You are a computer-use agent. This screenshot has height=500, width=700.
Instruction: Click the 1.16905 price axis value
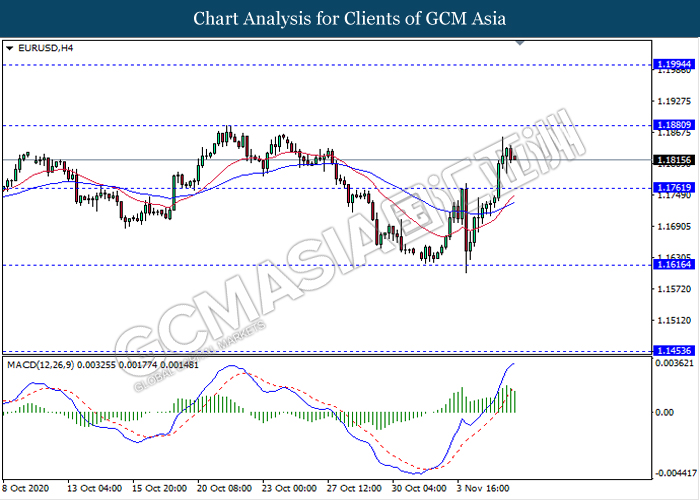(x=674, y=227)
